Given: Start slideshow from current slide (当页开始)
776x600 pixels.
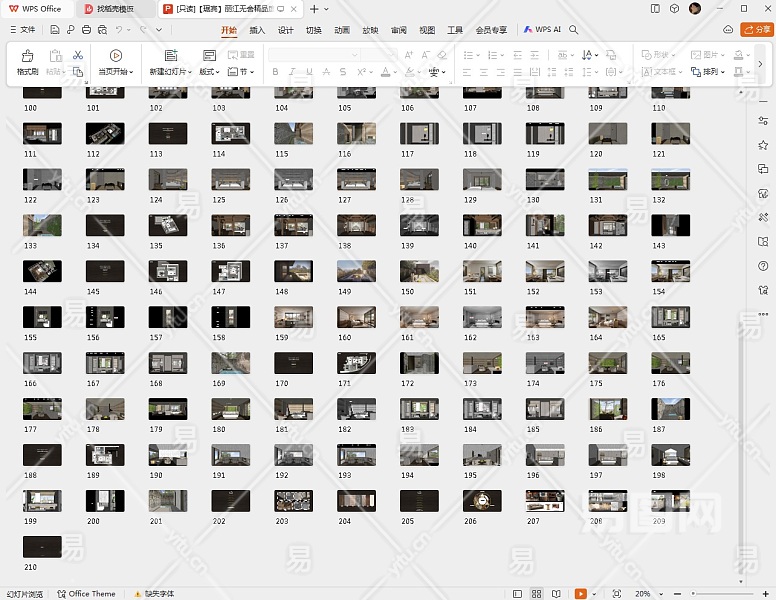Looking at the screenshot, I should click(x=116, y=56).
